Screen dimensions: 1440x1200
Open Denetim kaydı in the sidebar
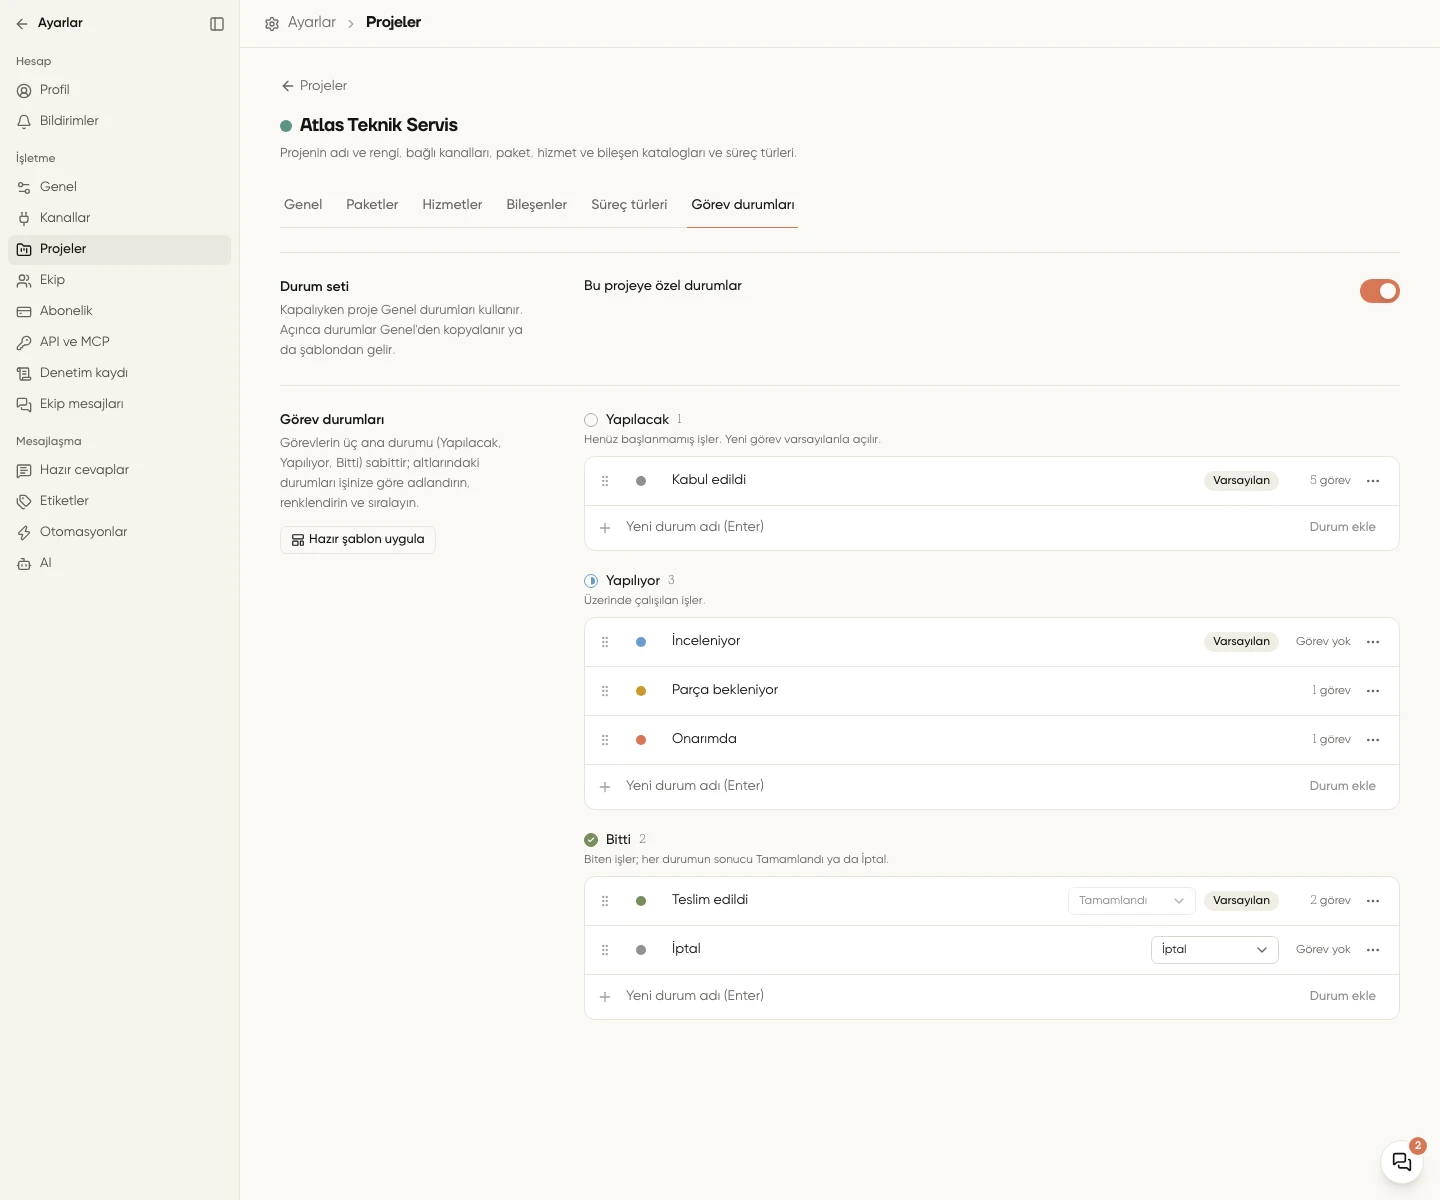pos(120,373)
